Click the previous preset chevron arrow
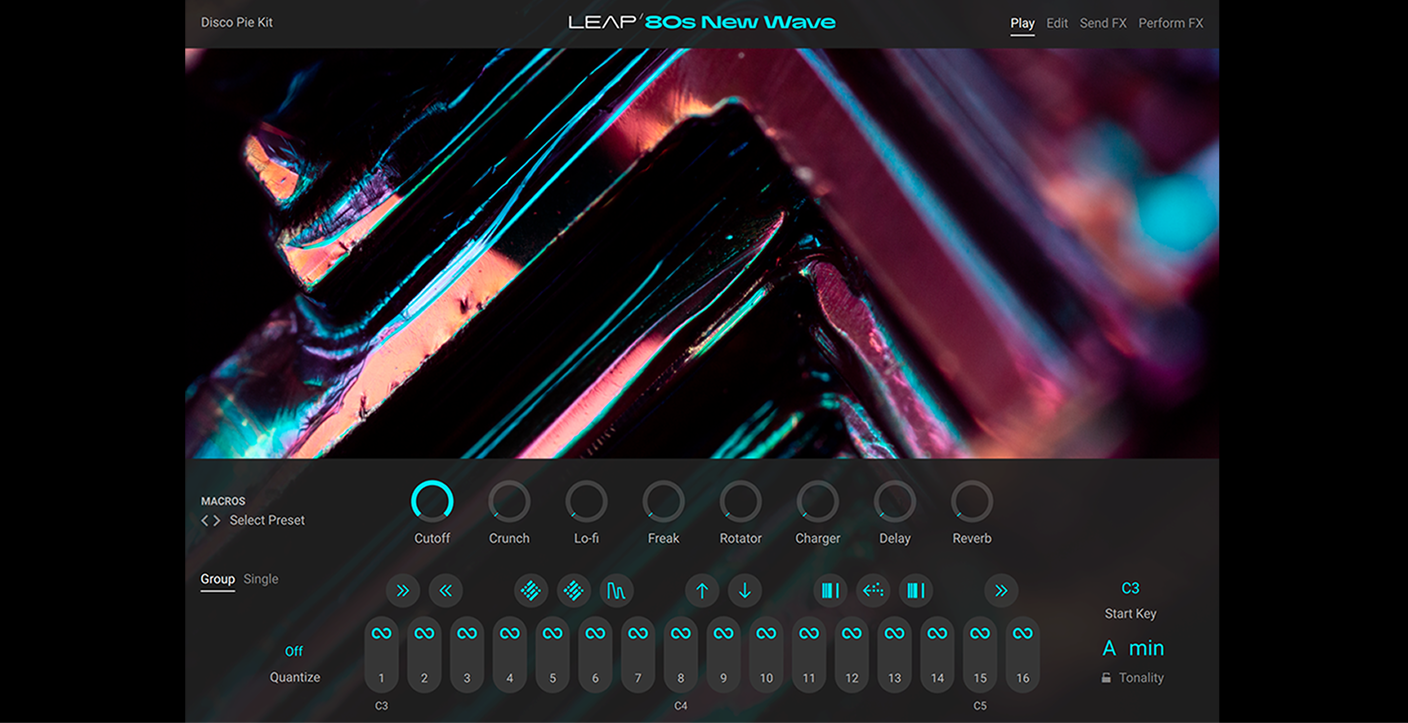1408x723 pixels. tap(203, 520)
